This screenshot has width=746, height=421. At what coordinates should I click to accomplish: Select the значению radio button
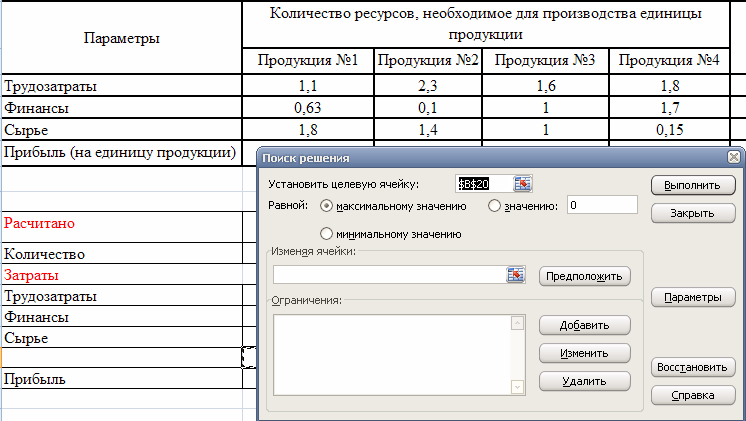494,206
